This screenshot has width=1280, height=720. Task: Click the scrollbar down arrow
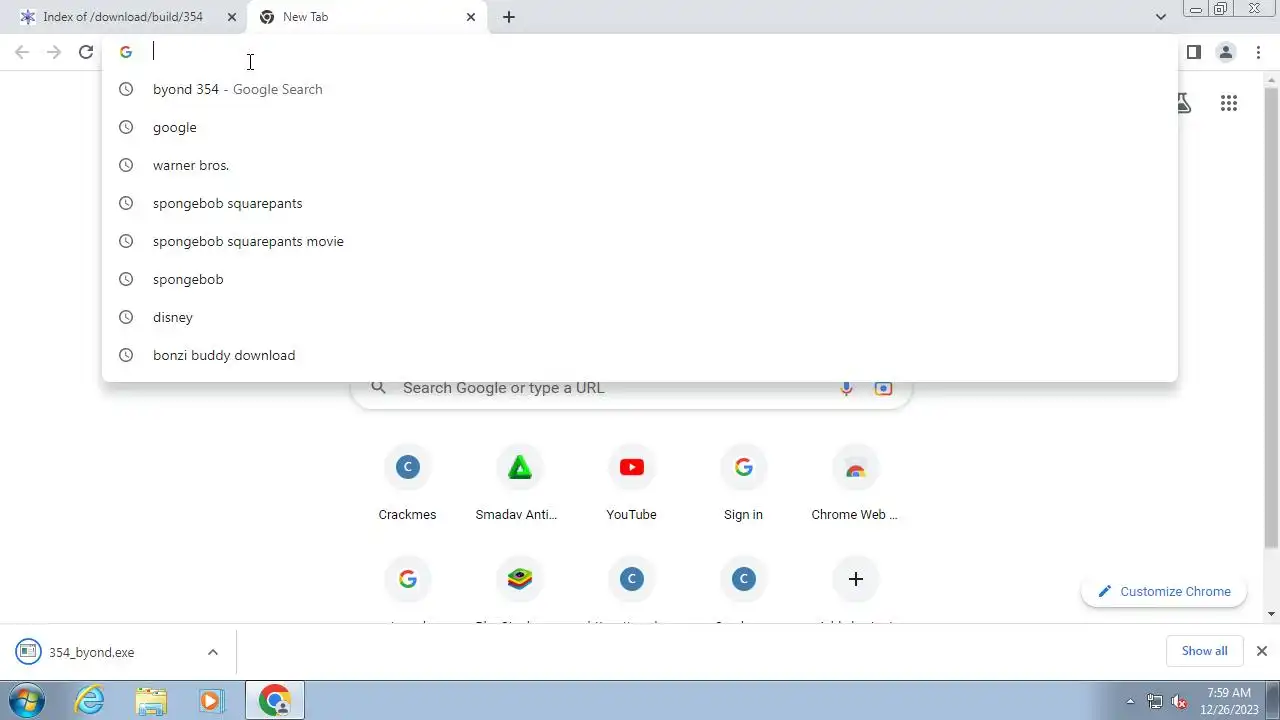click(1272, 614)
